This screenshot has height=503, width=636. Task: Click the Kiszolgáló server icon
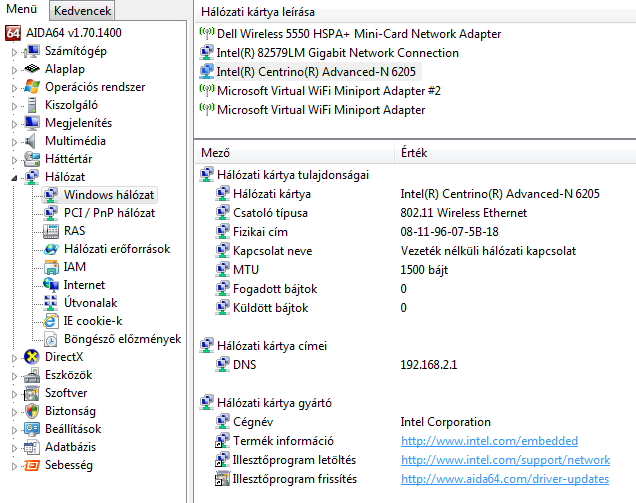pos(32,105)
